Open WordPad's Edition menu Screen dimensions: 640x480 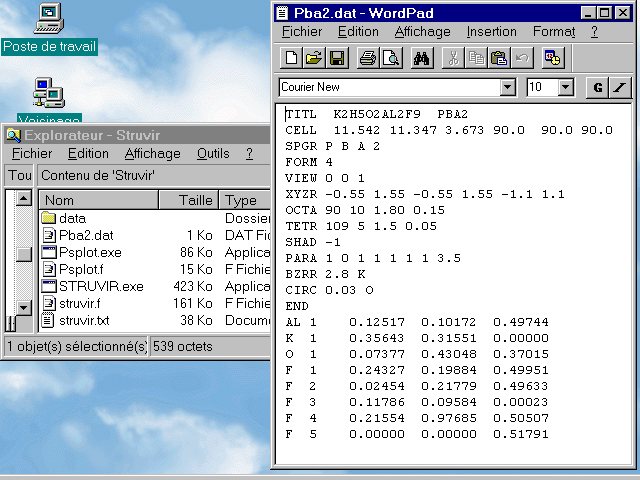click(x=358, y=31)
